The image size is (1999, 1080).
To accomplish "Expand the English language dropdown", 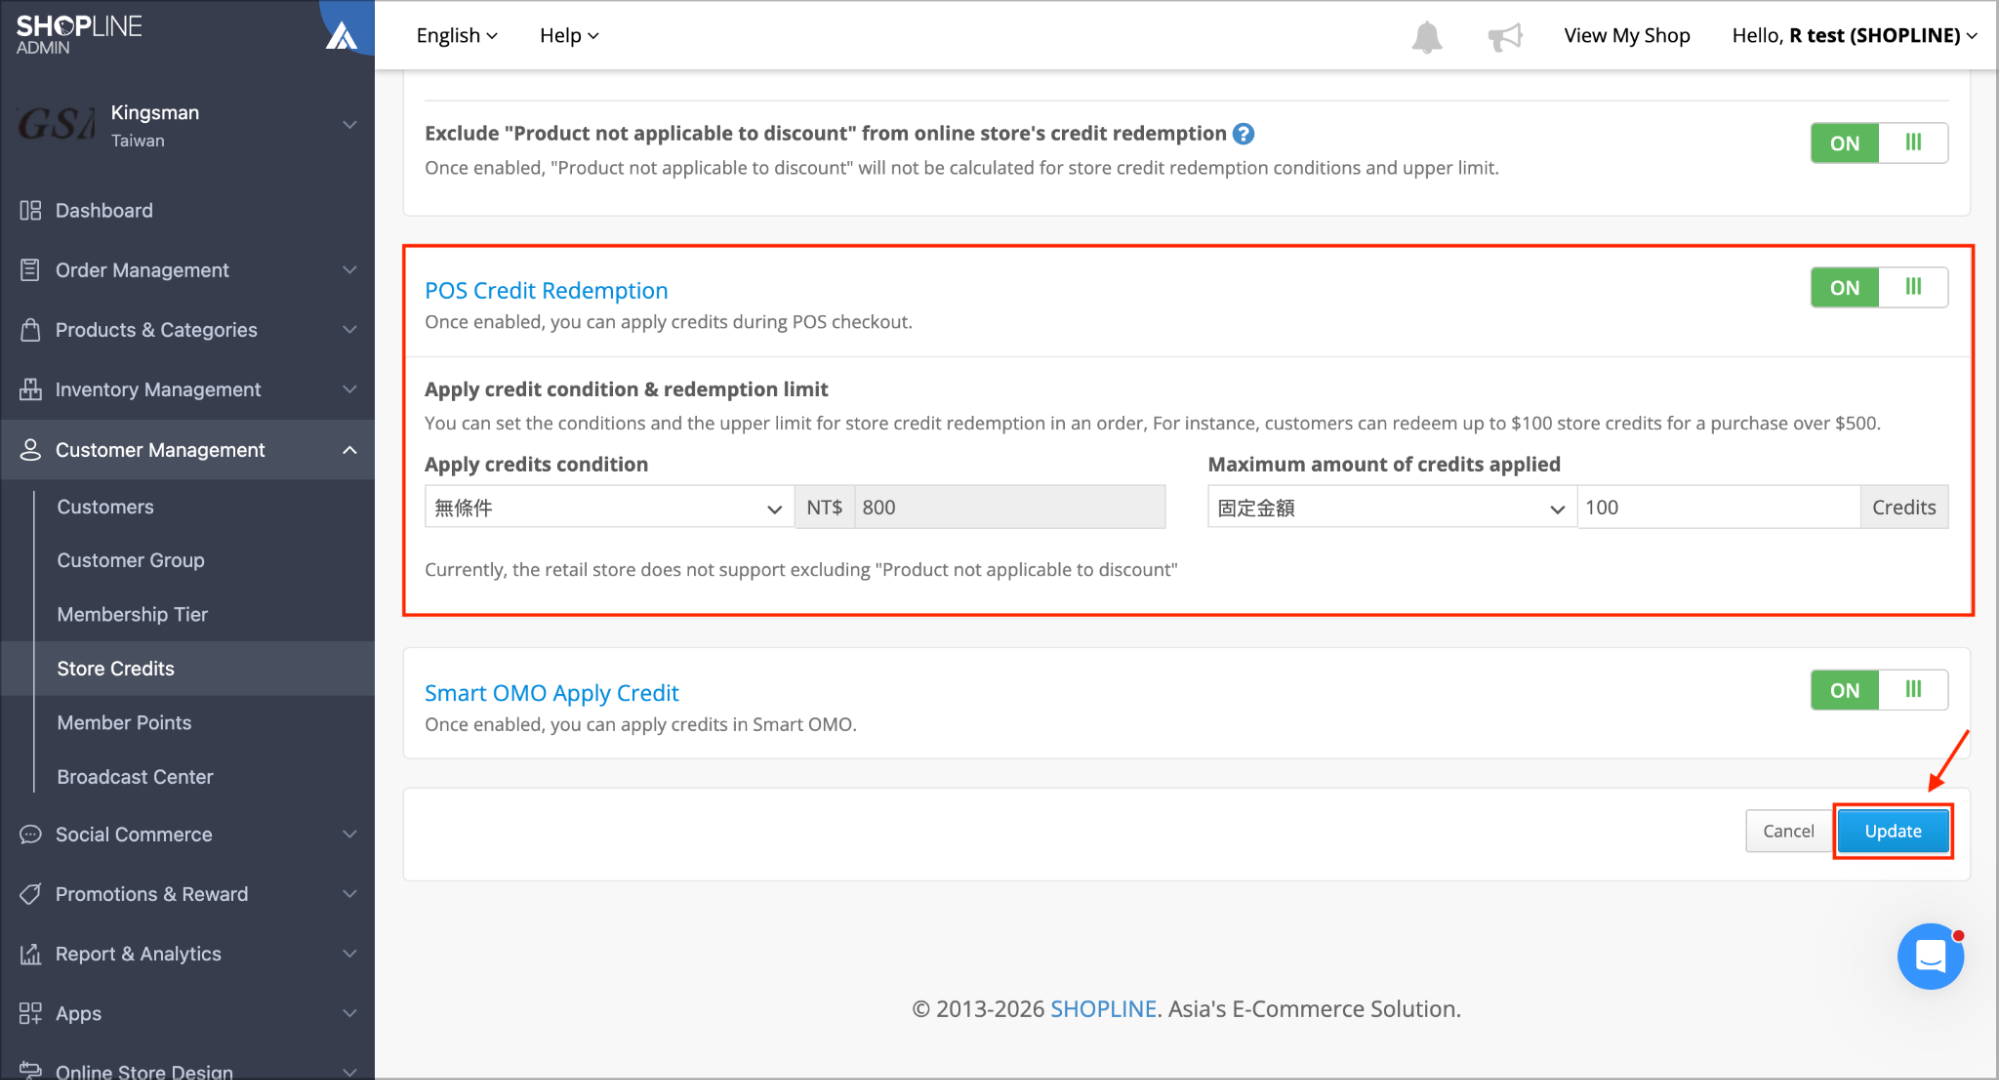I will point(456,35).
